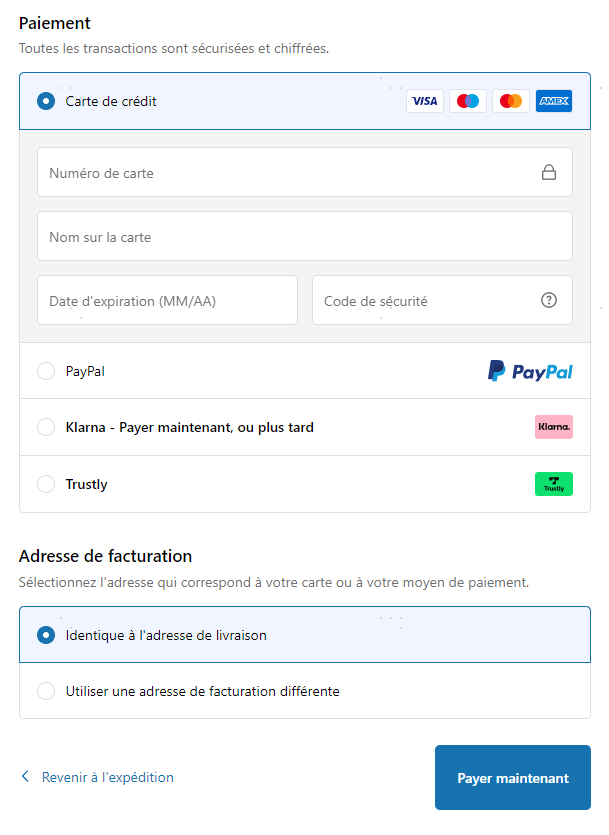Click the green Trustly logo badge
The height and width of the screenshot is (835, 609).
tap(554, 484)
